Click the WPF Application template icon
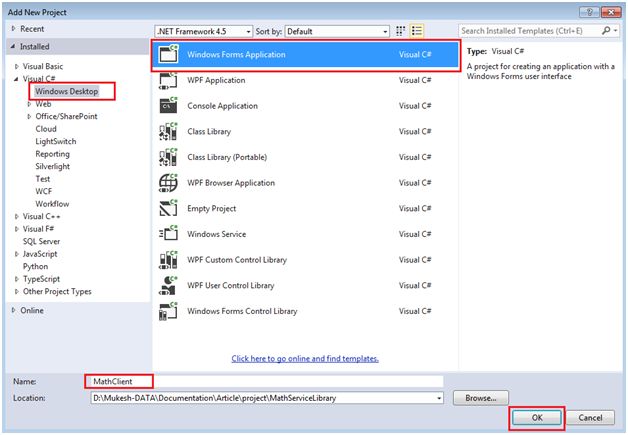 click(x=168, y=80)
